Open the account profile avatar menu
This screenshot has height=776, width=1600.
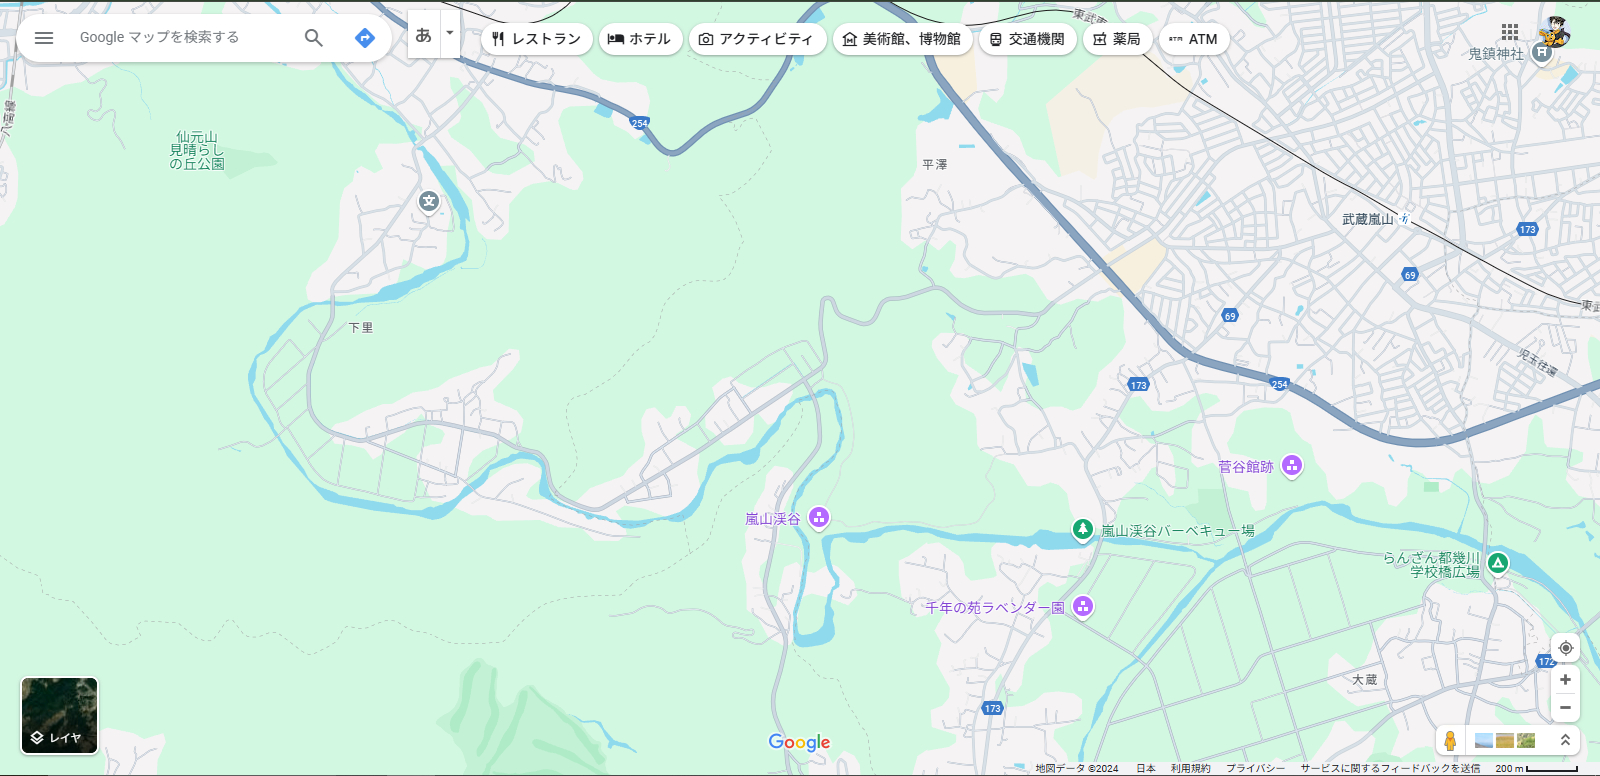1554,32
